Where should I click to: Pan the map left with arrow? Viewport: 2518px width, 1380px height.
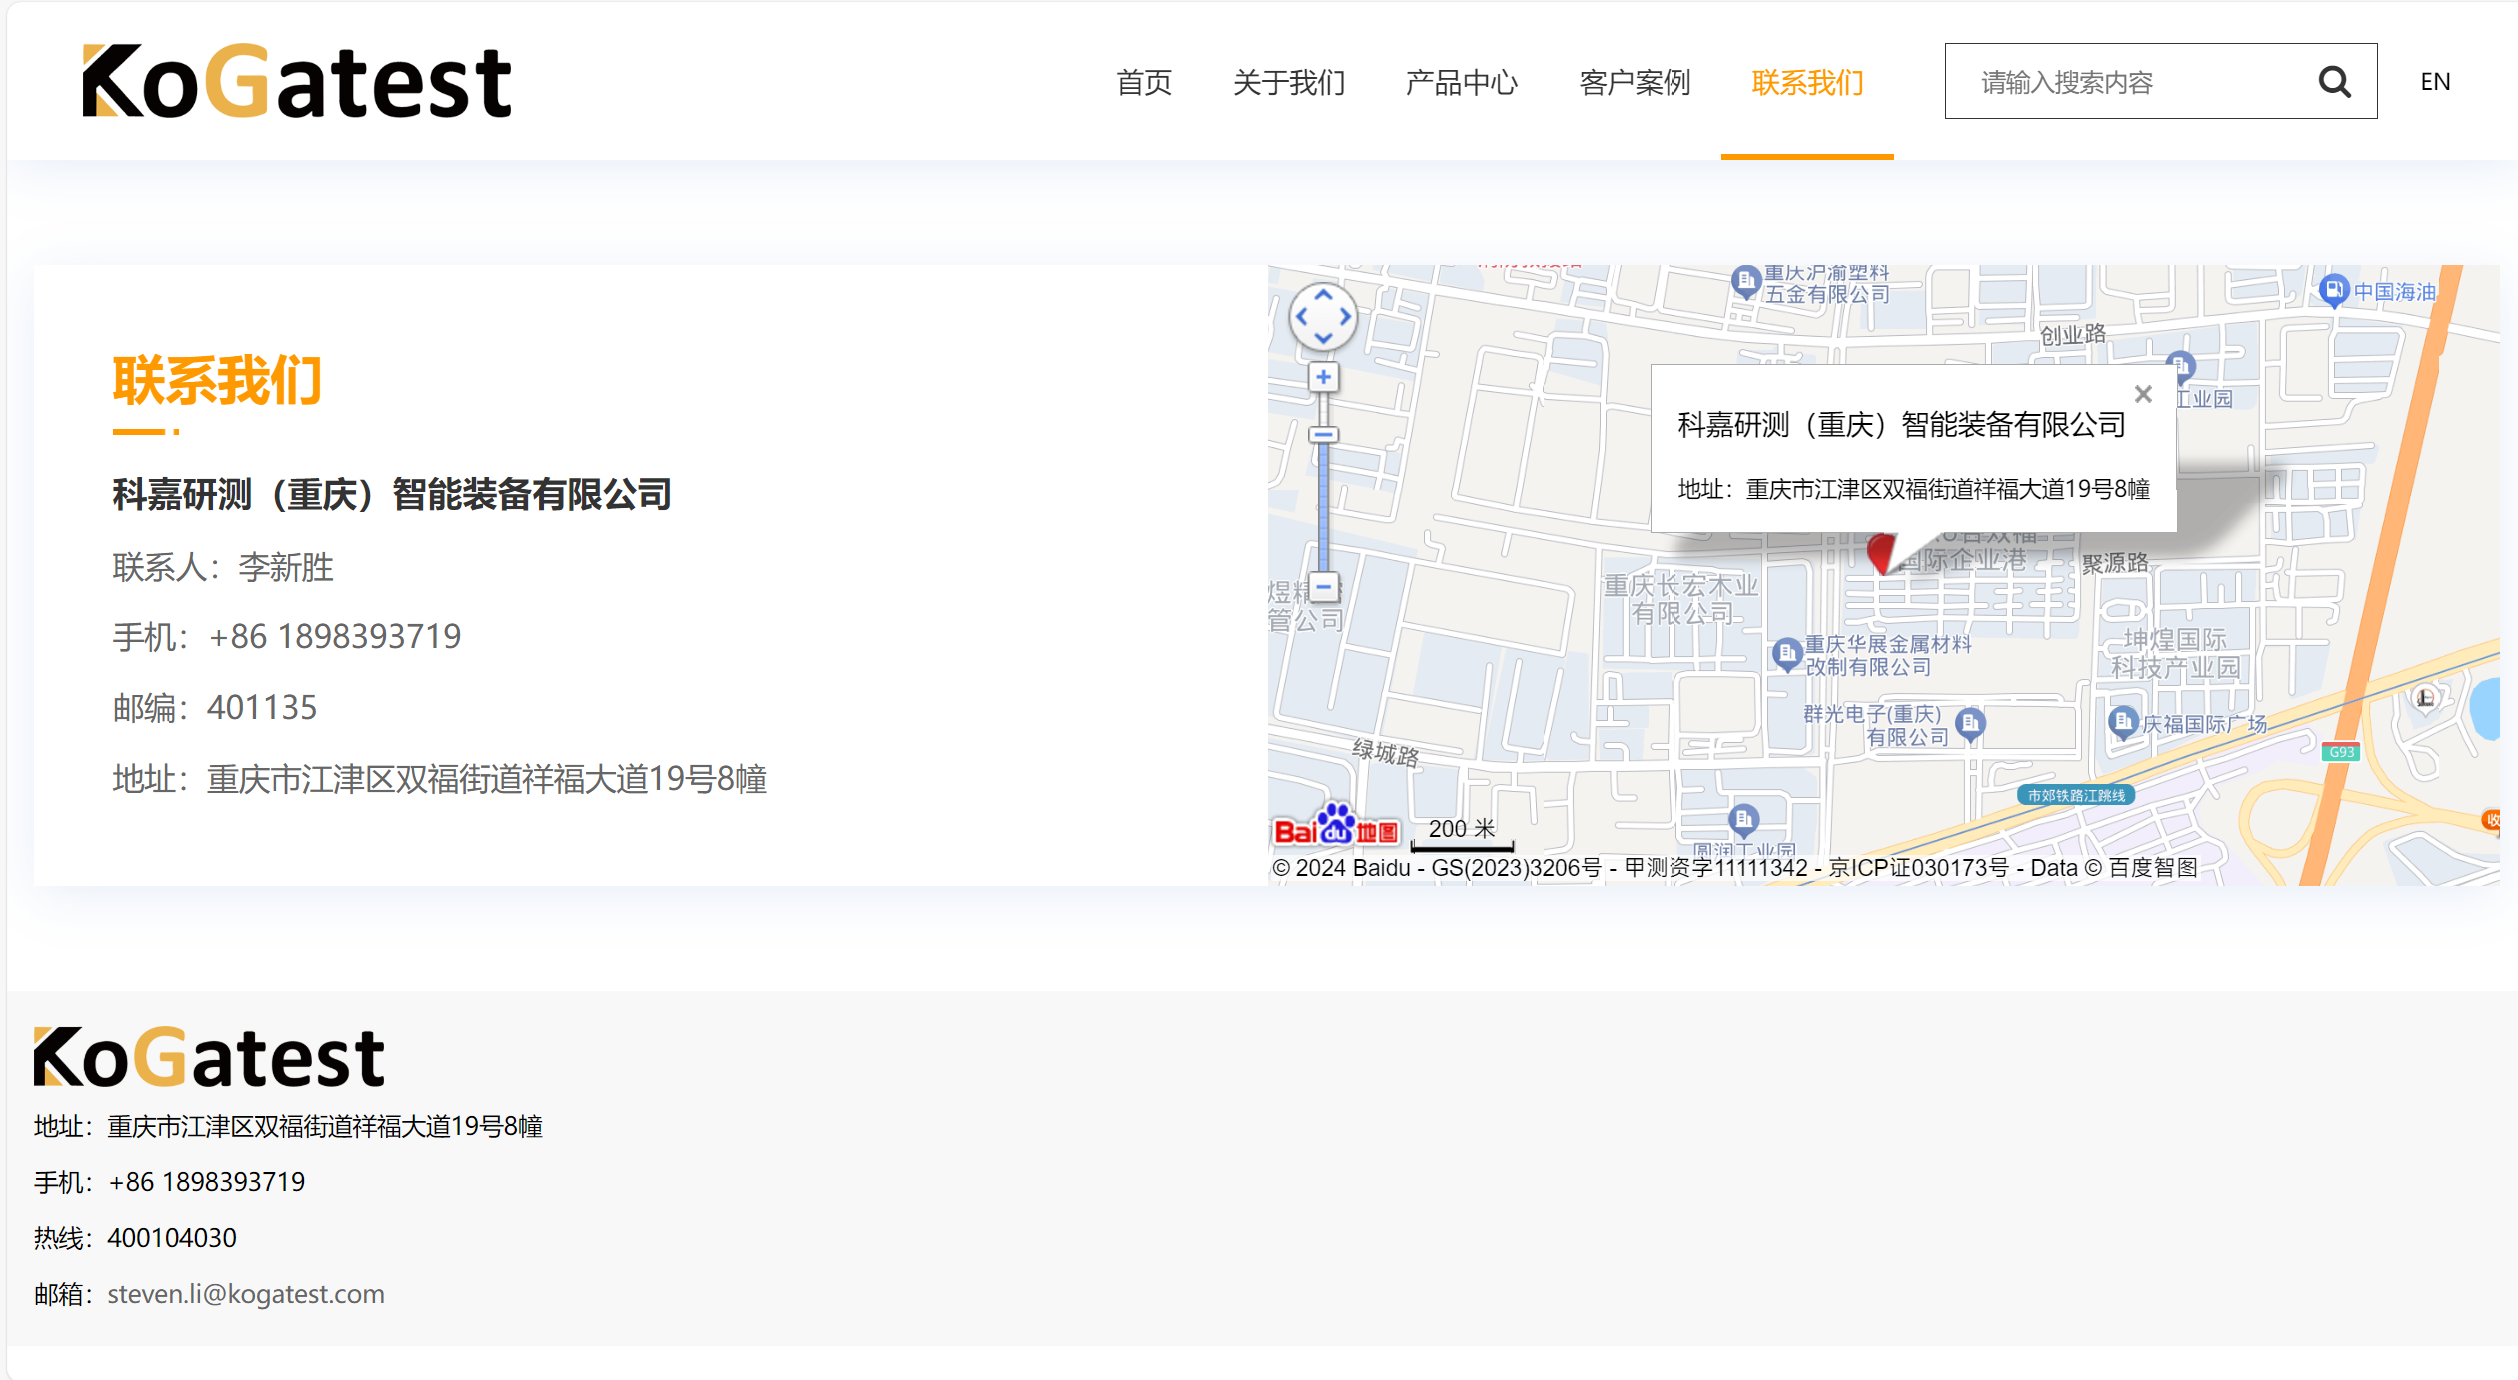[x=1301, y=317]
